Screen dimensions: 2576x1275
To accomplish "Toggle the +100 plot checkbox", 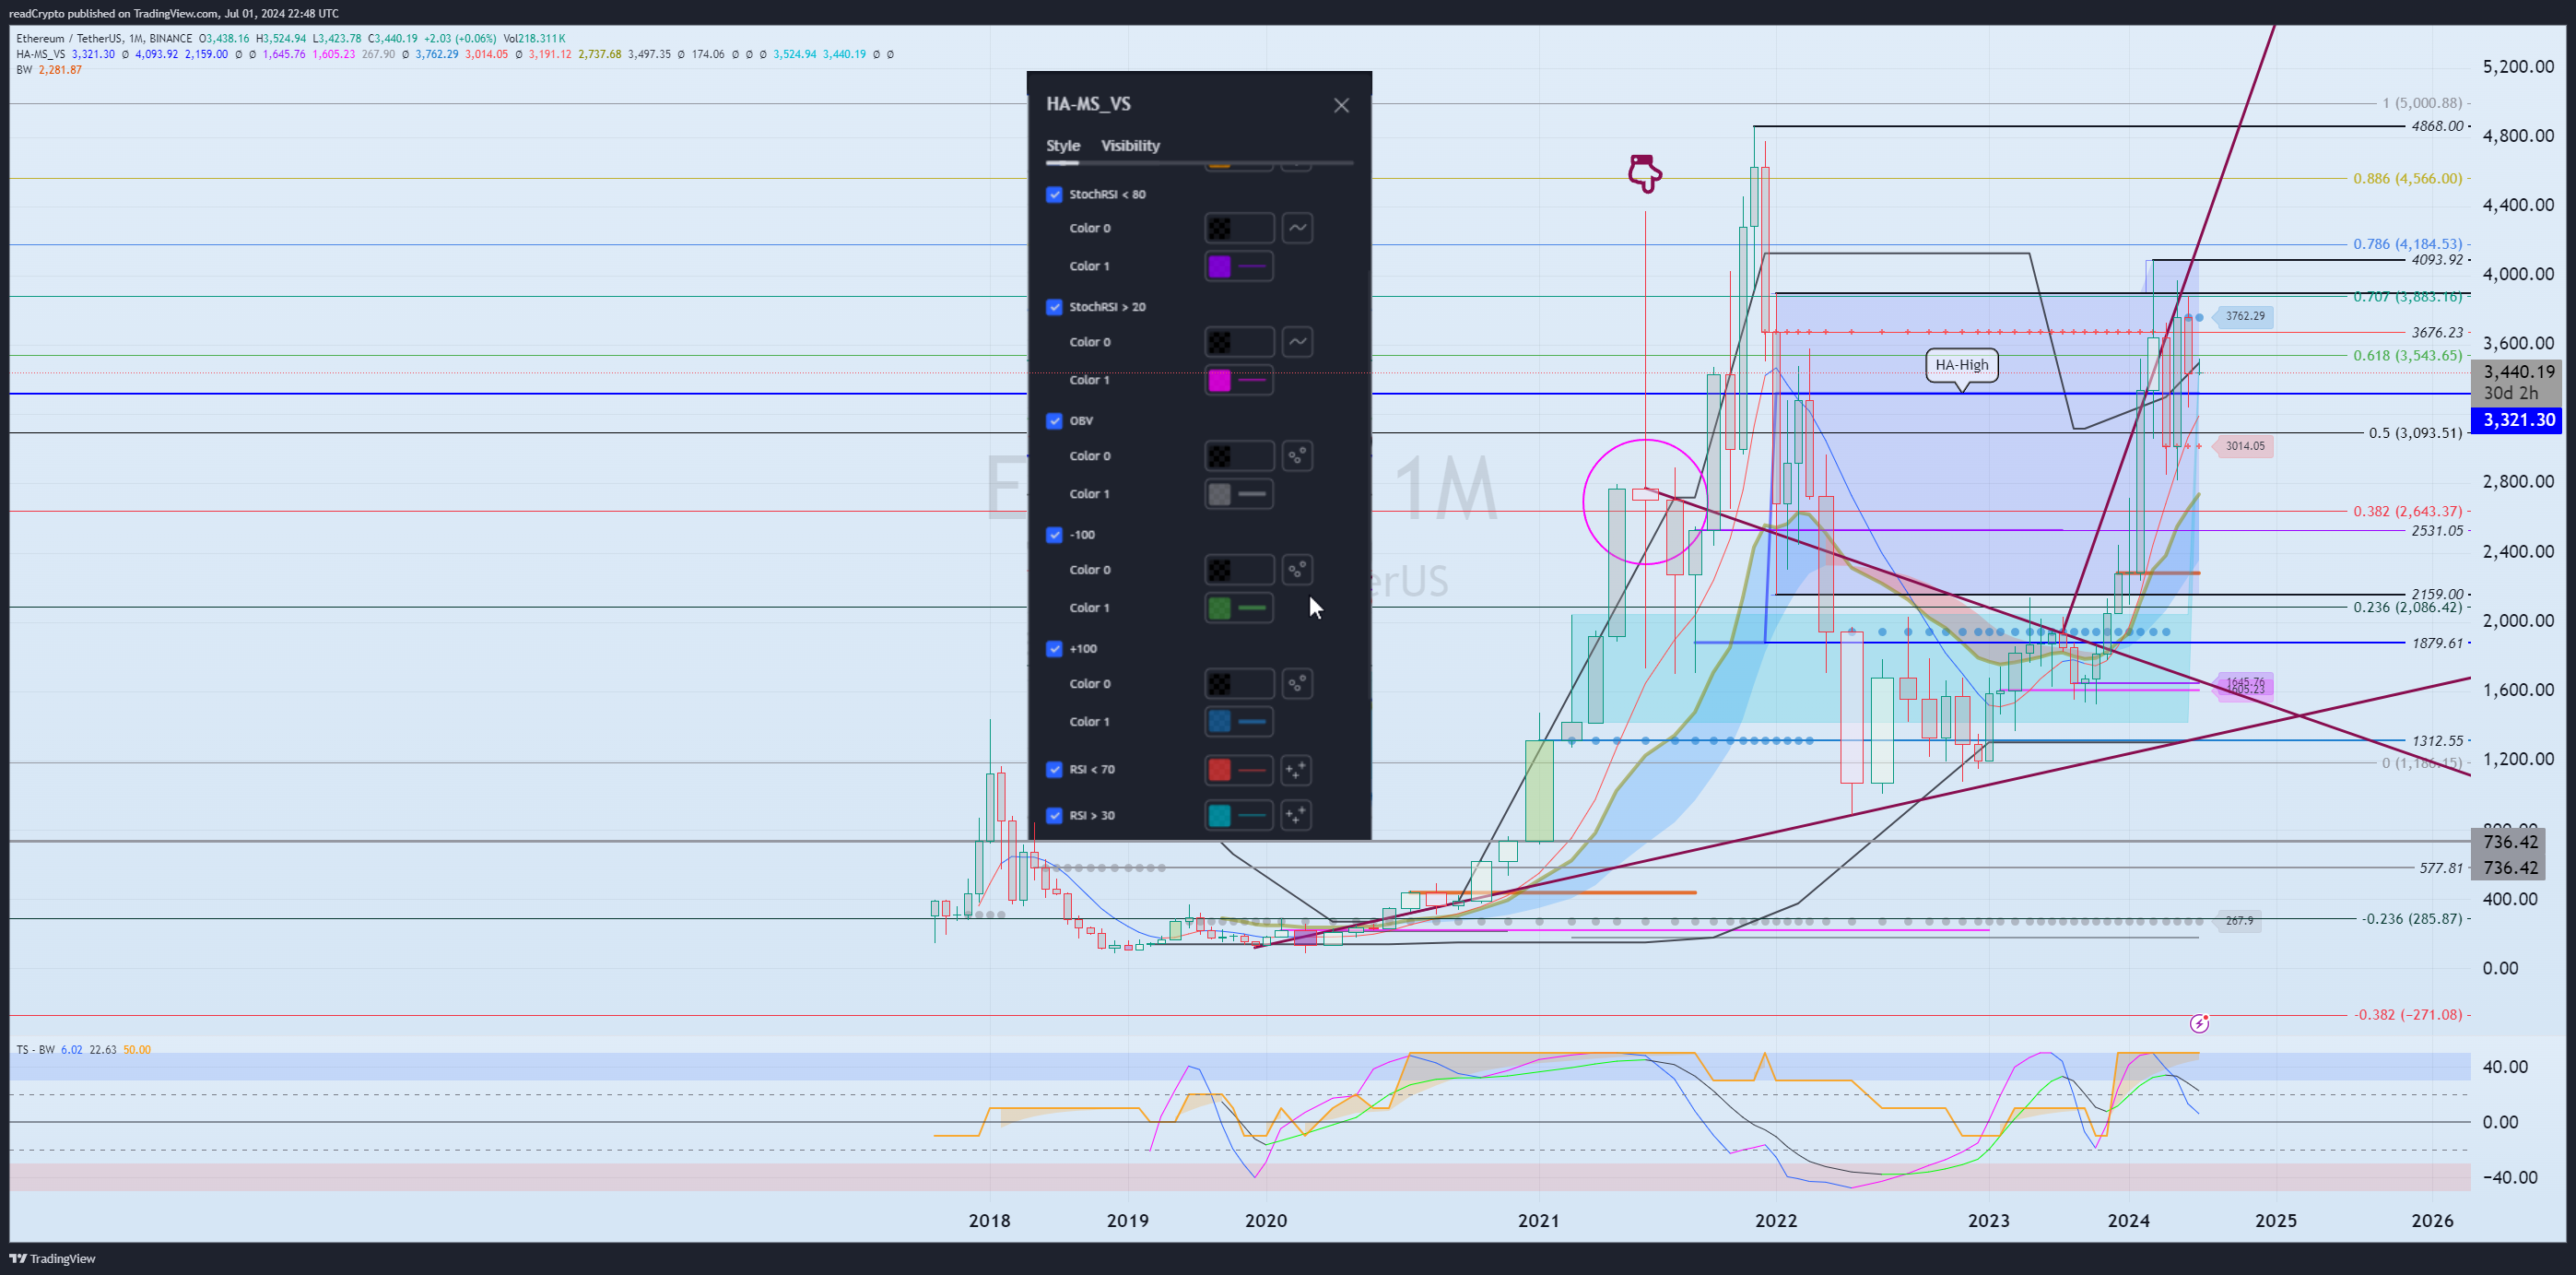I will pos(1054,649).
